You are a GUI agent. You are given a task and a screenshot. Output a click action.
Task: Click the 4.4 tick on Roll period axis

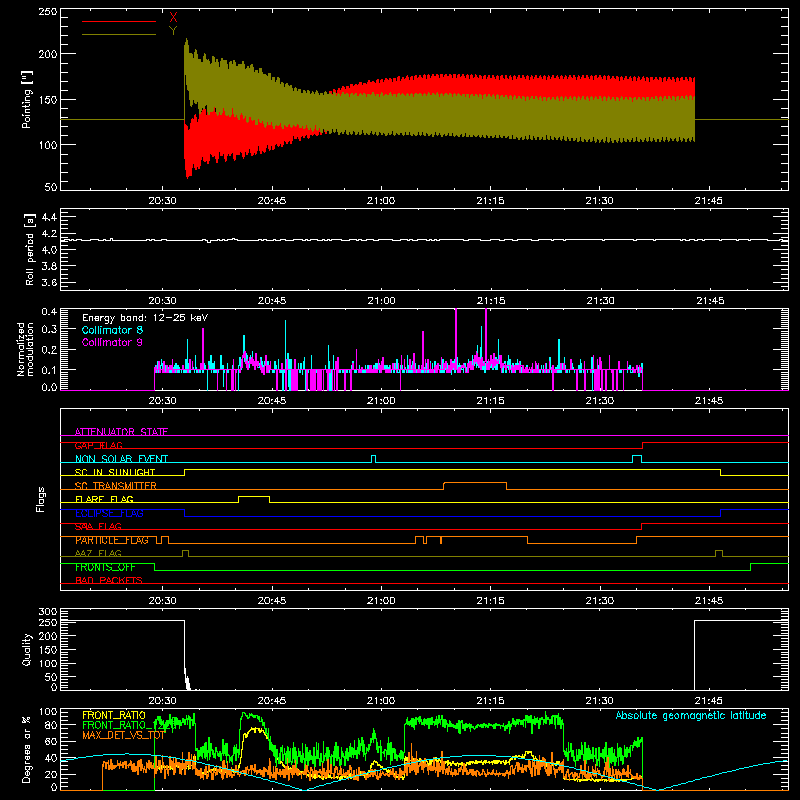(49, 217)
